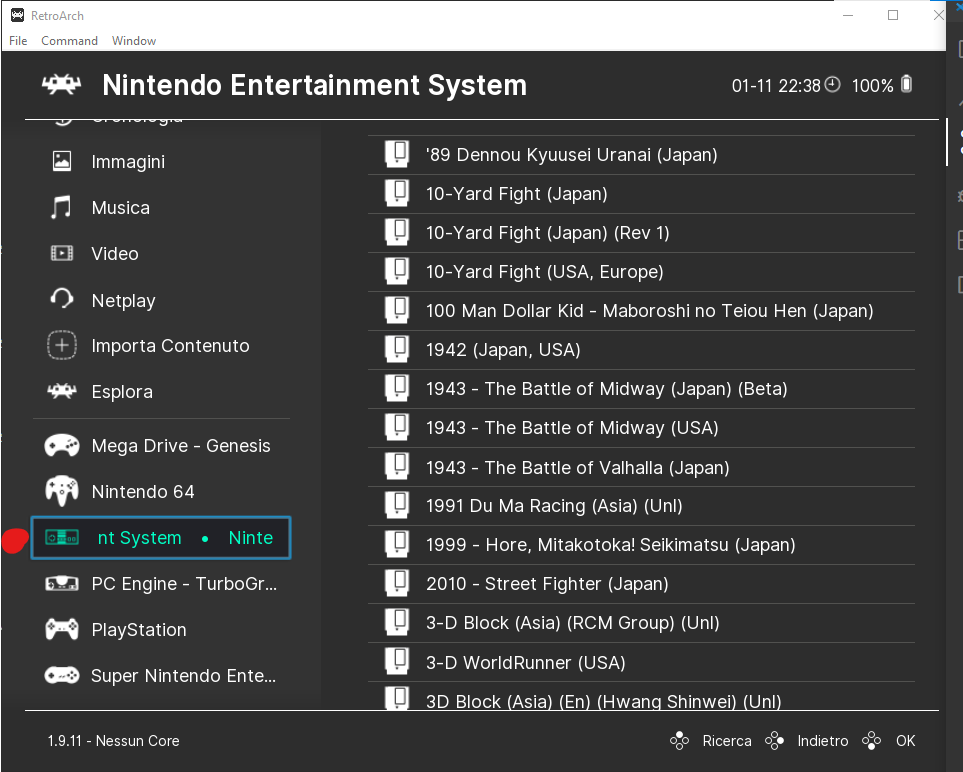Click the Netplay headset icon
The height and width of the screenshot is (772, 963).
point(61,299)
